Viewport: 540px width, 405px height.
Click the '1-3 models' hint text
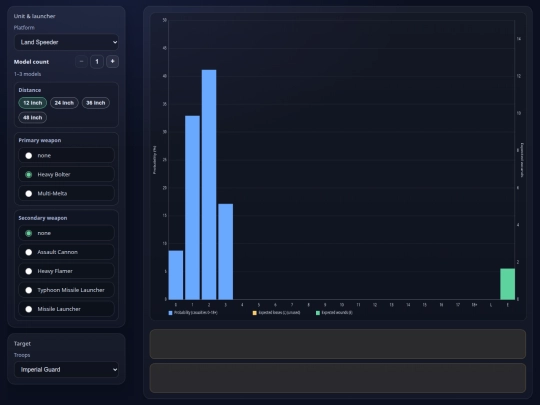click(x=28, y=74)
